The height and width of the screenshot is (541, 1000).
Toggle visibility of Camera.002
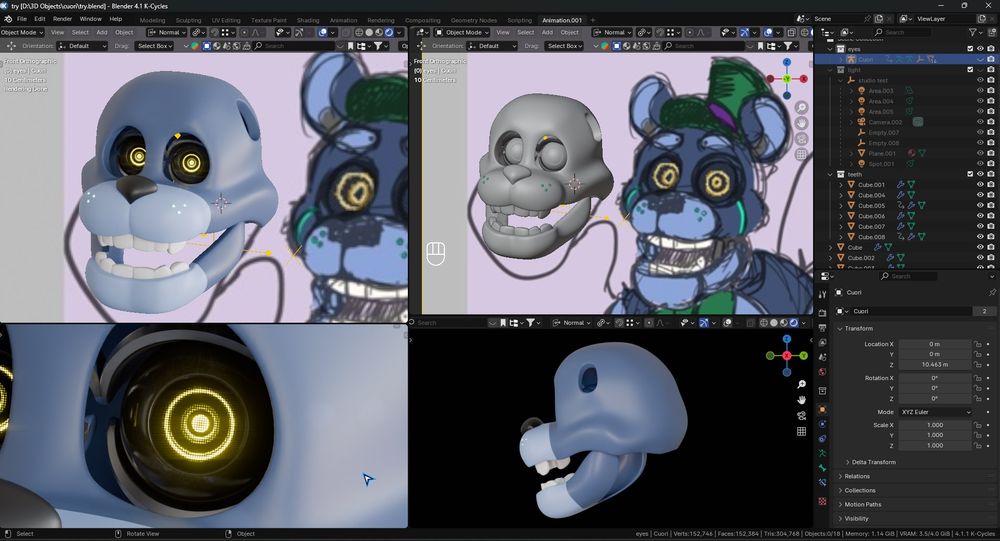pos(980,122)
